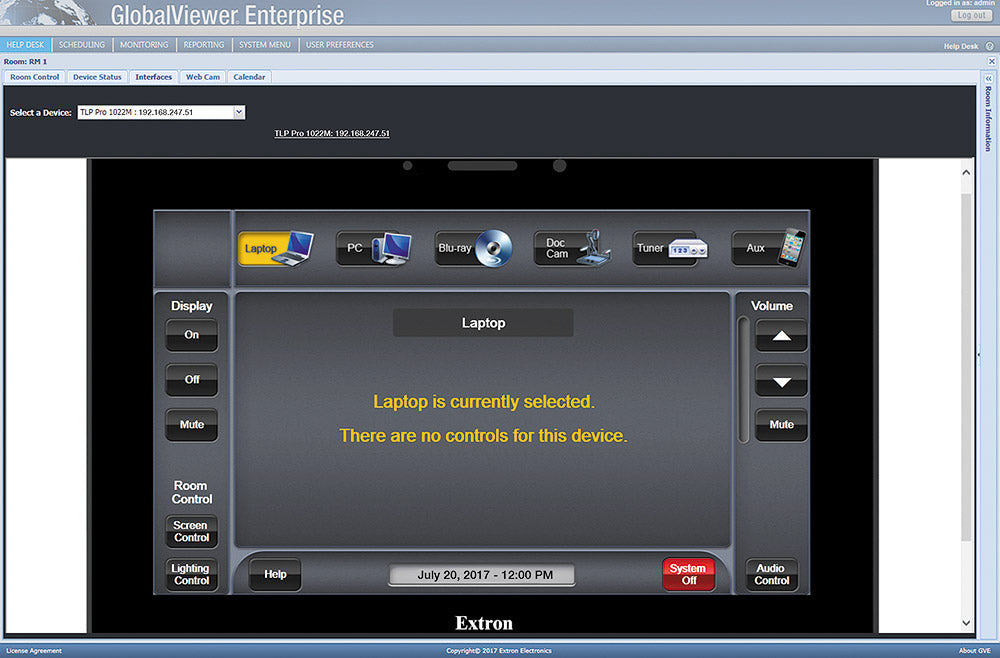Click the Volume up arrow button

(781, 335)
